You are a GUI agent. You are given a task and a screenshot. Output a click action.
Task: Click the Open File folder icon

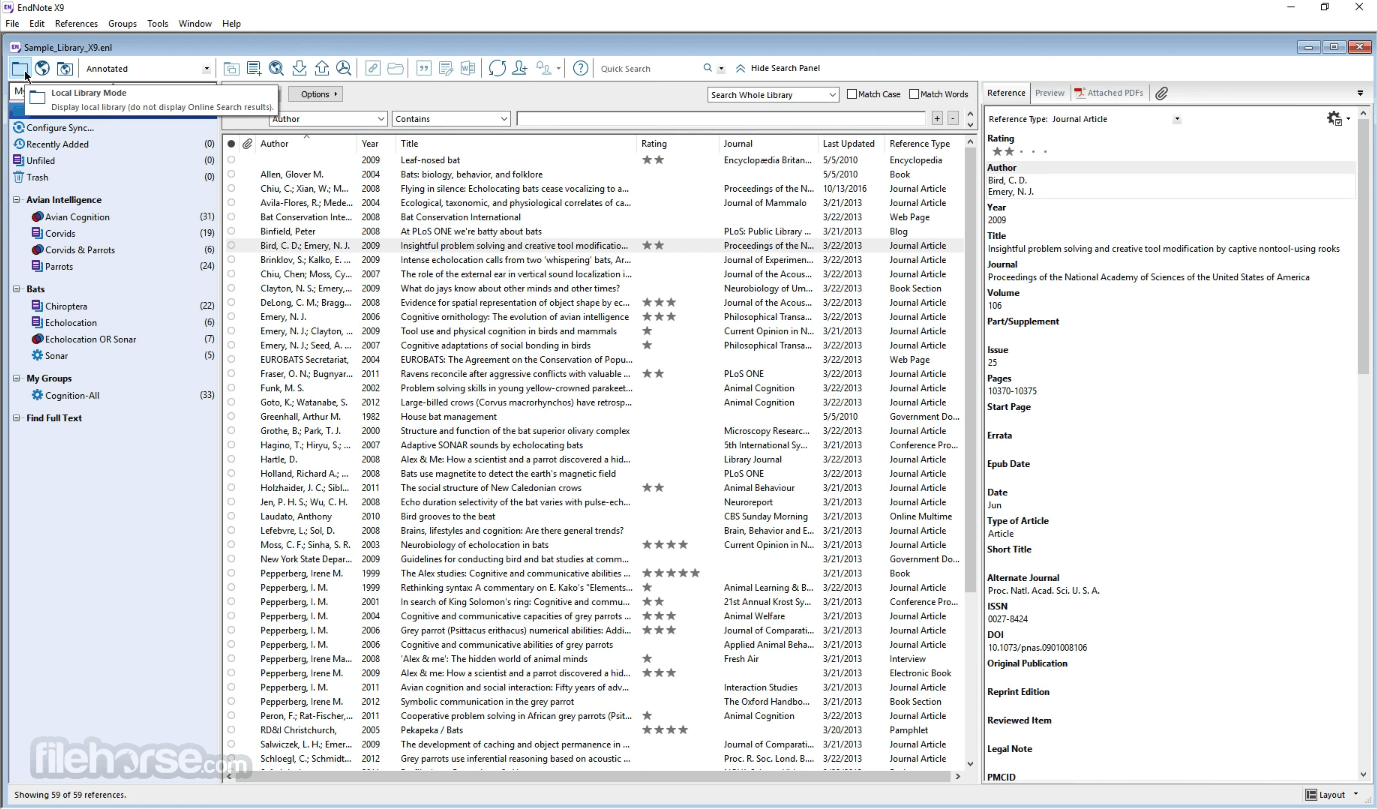396,68
